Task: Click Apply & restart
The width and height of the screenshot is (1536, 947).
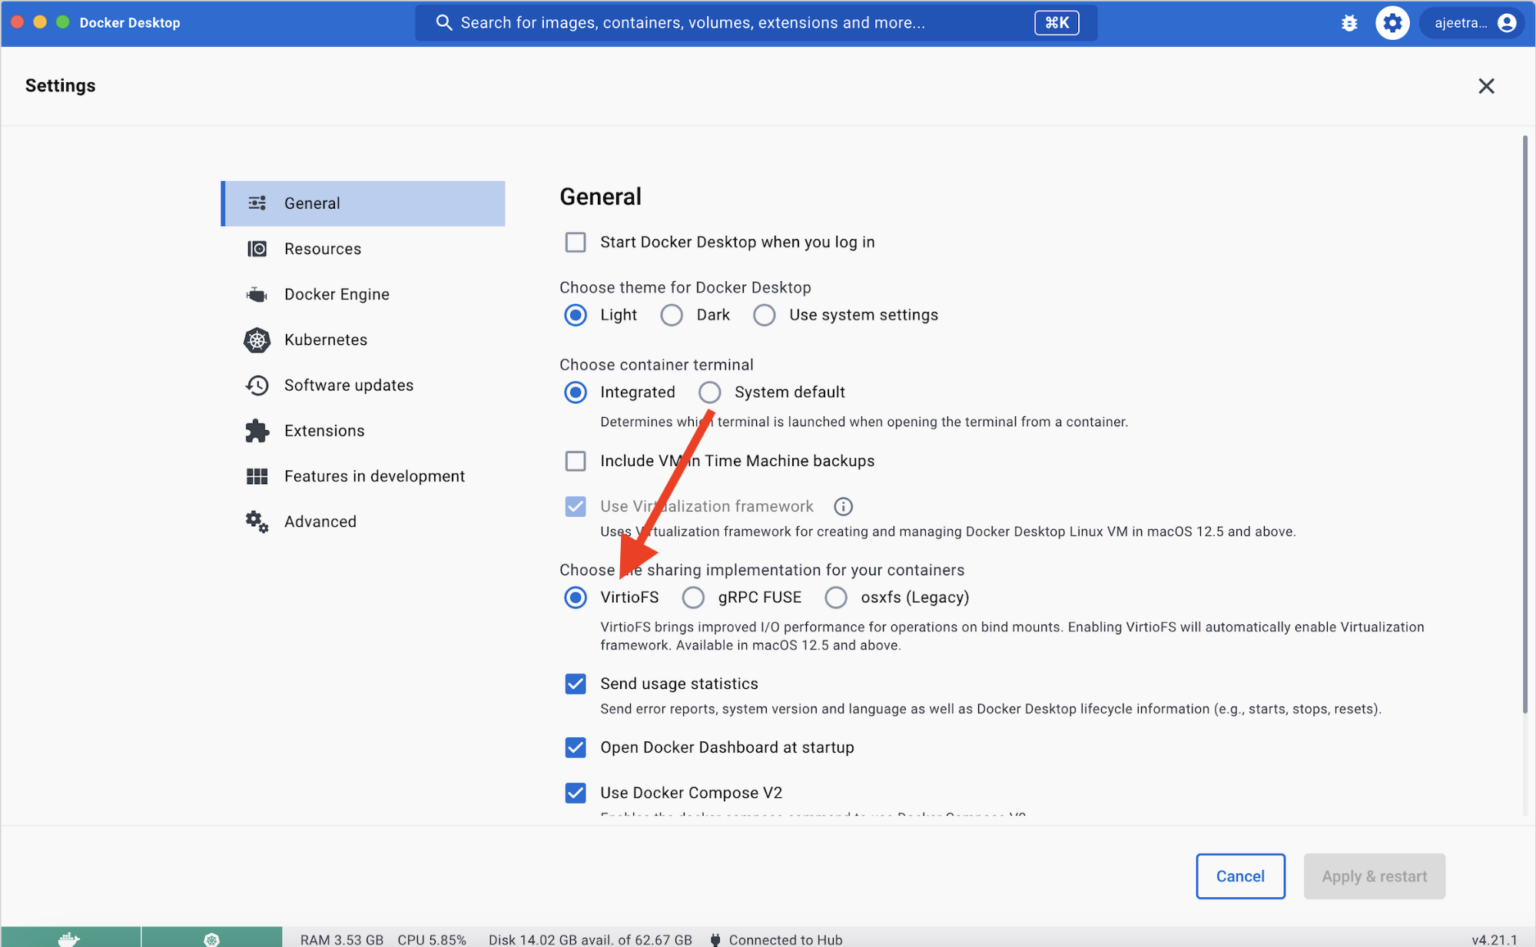Action: point(1374,876)
